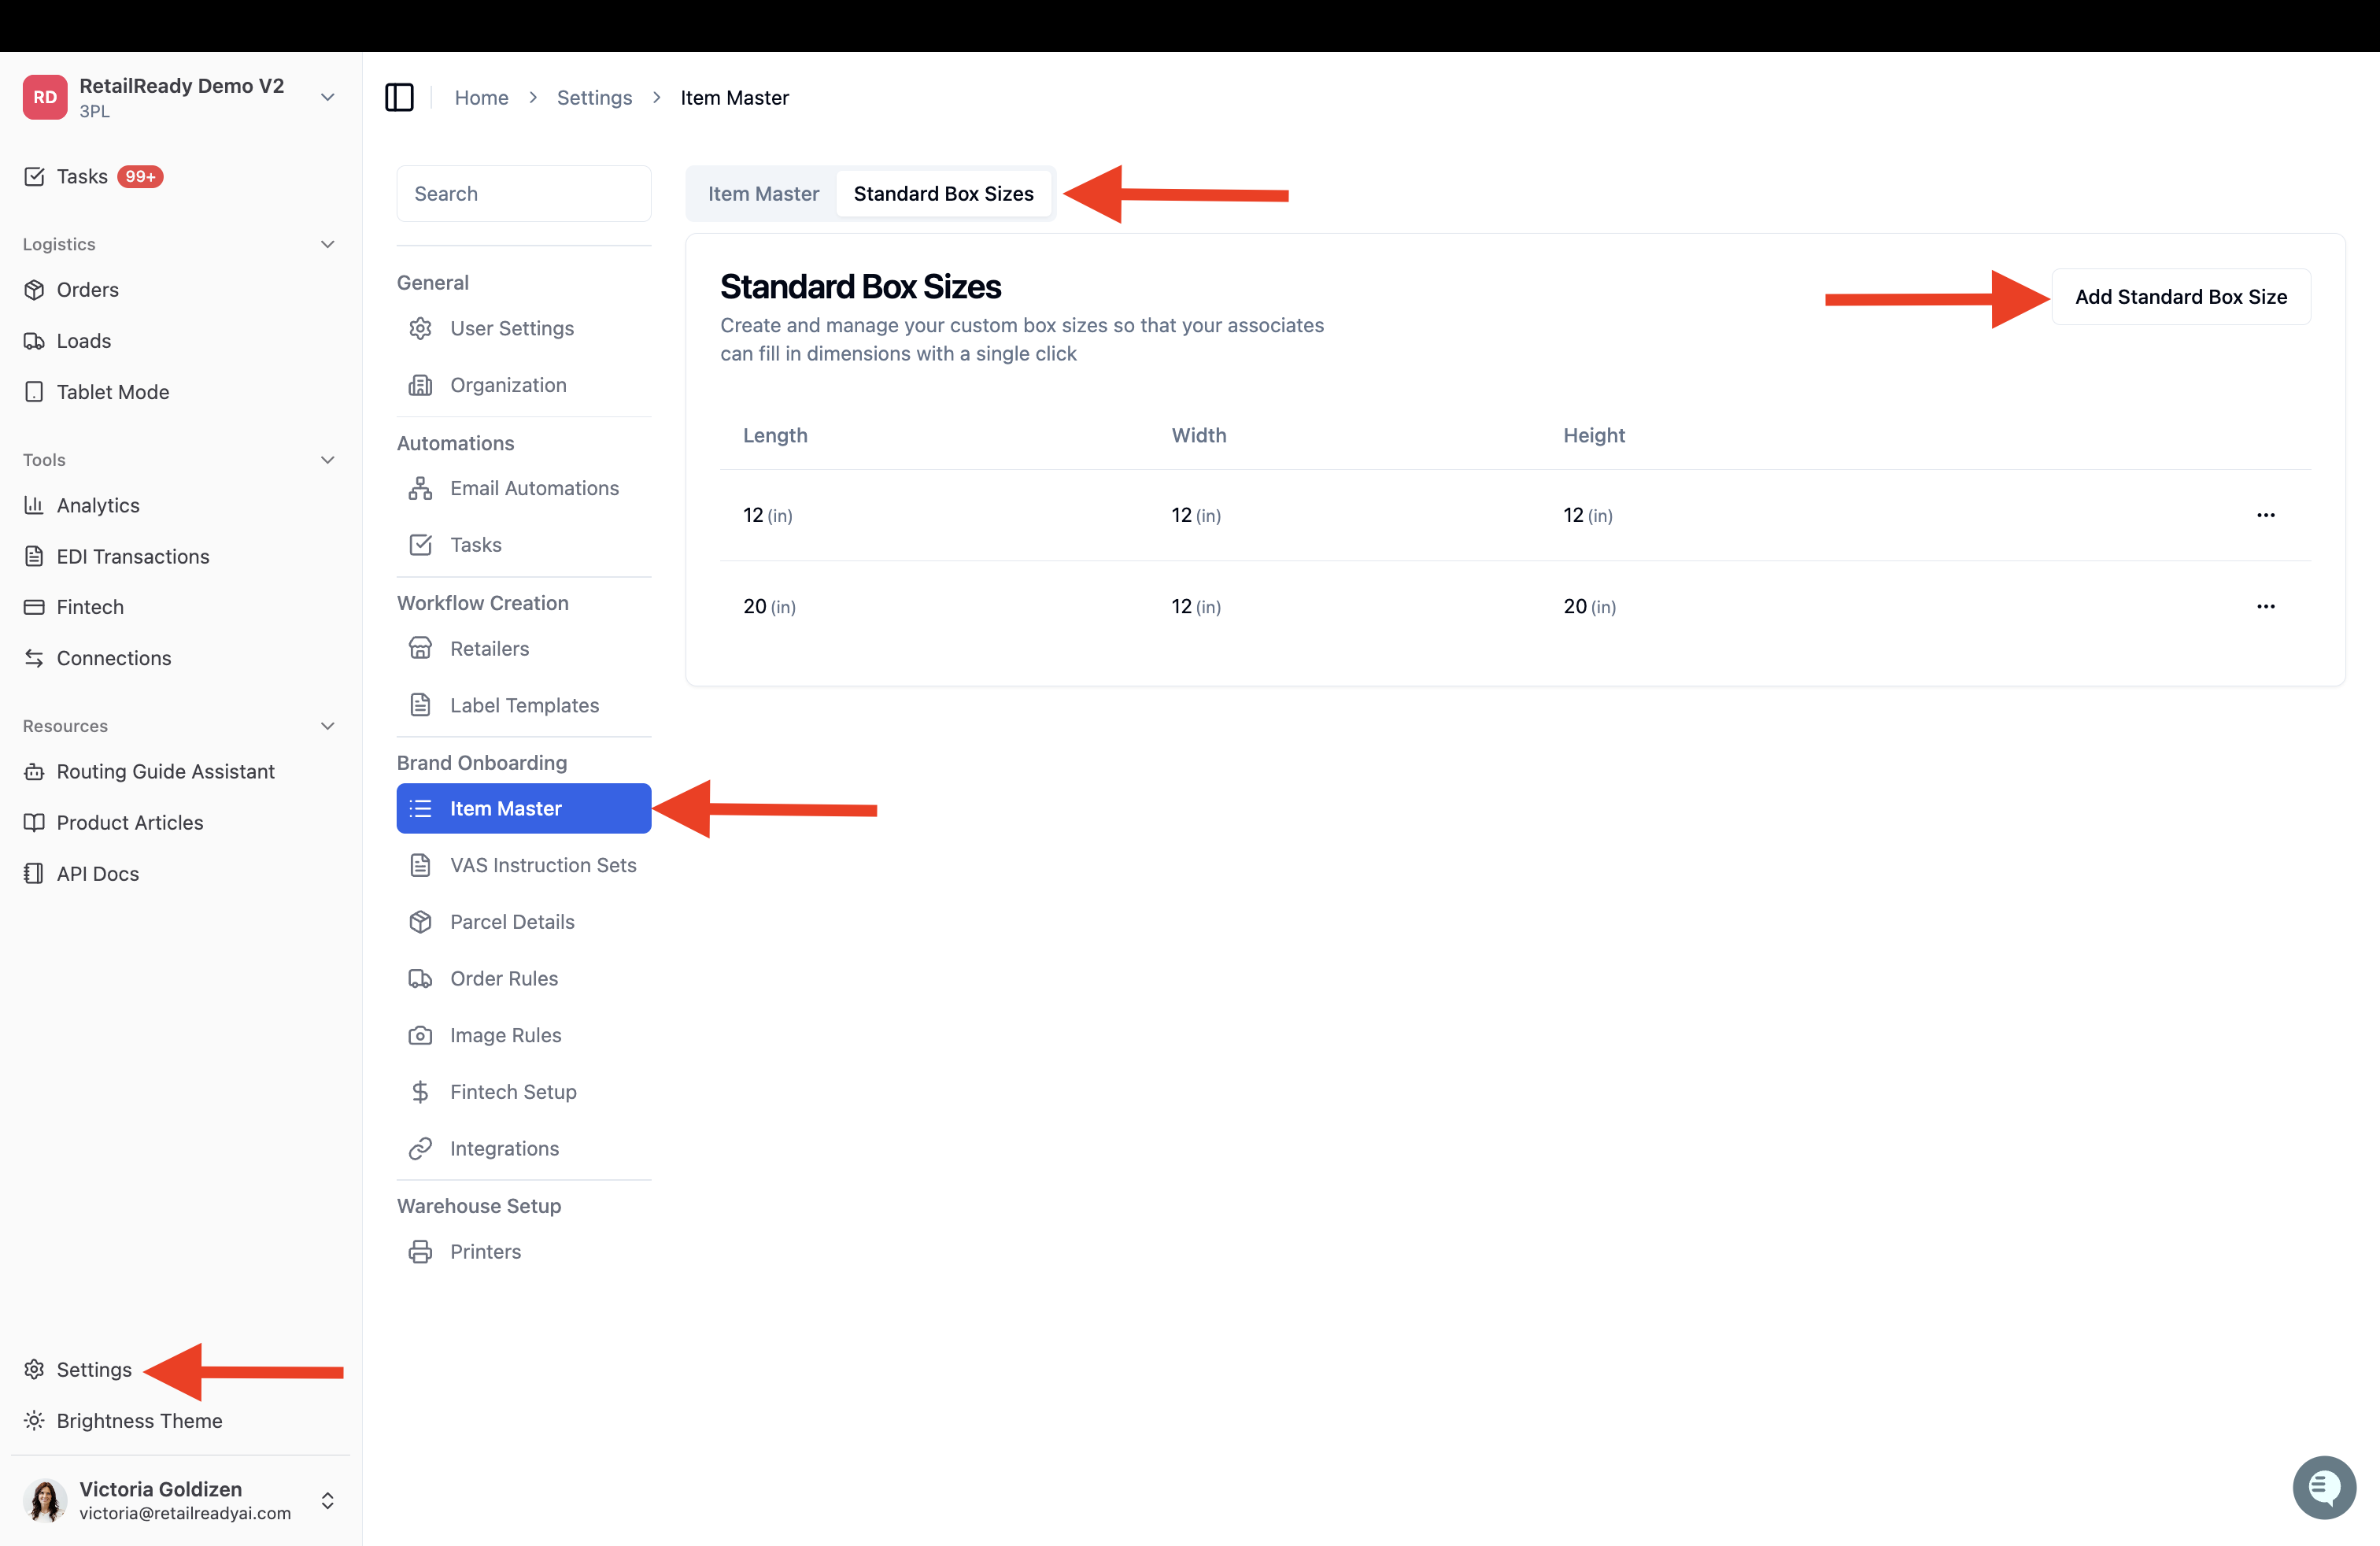Click Add Standard Box Size button
This screenshot has width=2380, height=1546.
(x=2181, y=297)
